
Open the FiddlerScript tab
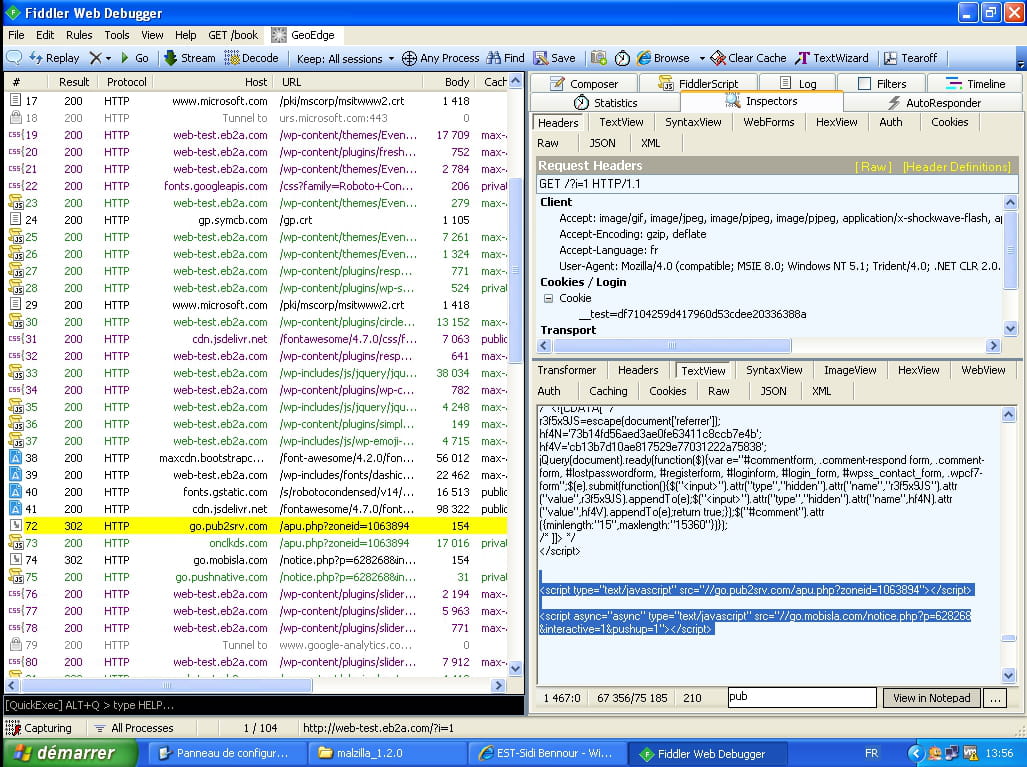click(699, 84)
